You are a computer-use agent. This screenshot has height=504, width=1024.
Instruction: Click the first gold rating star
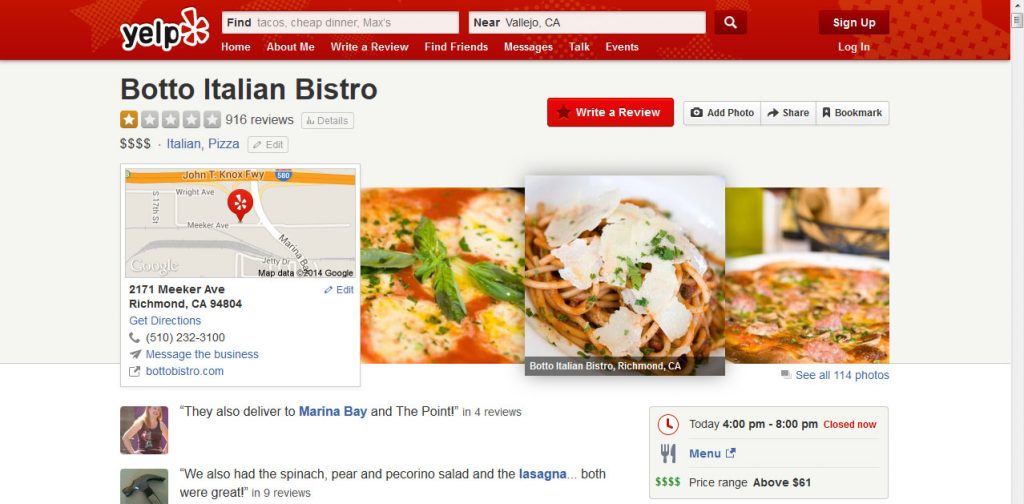129,119
